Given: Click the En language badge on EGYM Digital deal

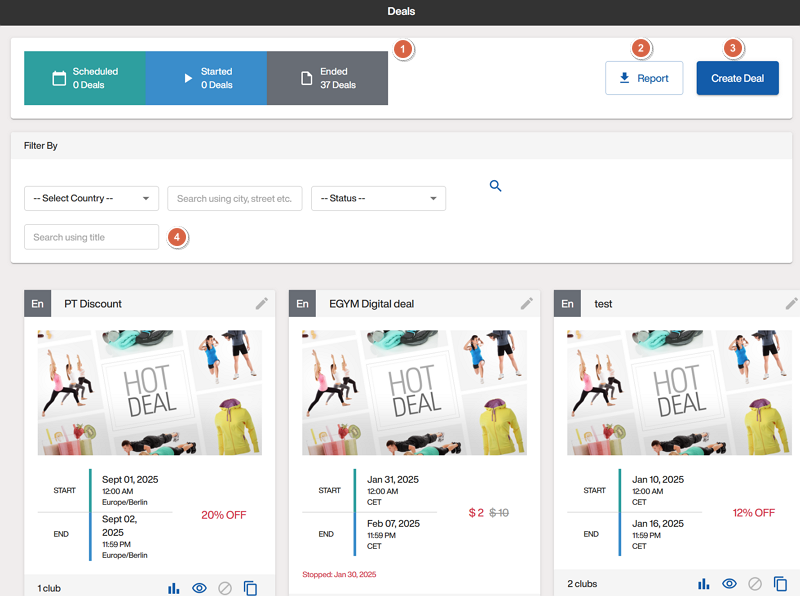Looking at the screenshot, I should 302,304.
